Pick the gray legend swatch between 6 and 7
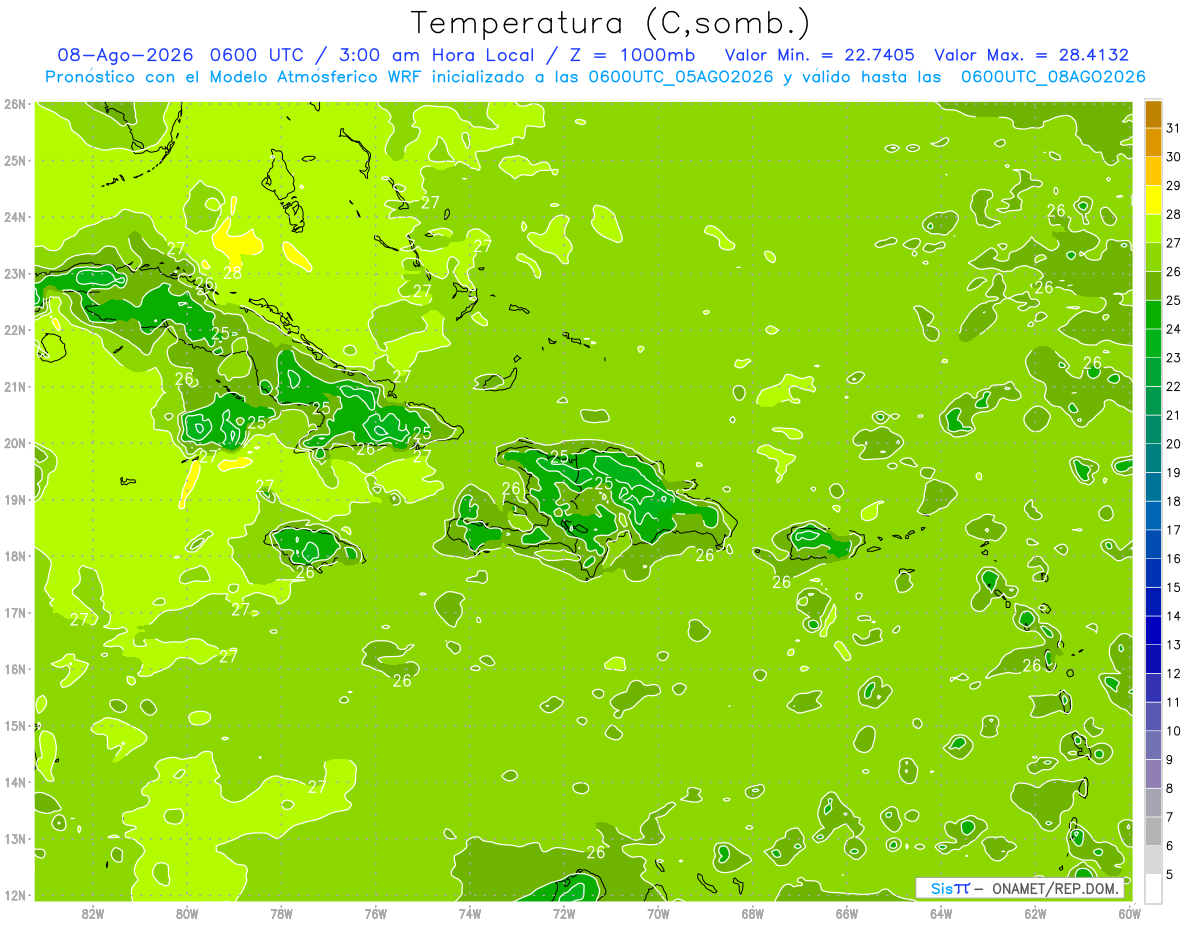Viewport: 1200px width, 927px height. click(1153, 831)
